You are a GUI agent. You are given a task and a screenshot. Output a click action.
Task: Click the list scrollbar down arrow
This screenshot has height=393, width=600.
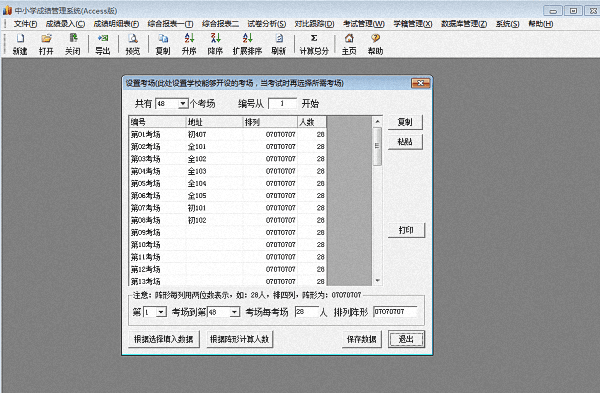tap(377, 280)
